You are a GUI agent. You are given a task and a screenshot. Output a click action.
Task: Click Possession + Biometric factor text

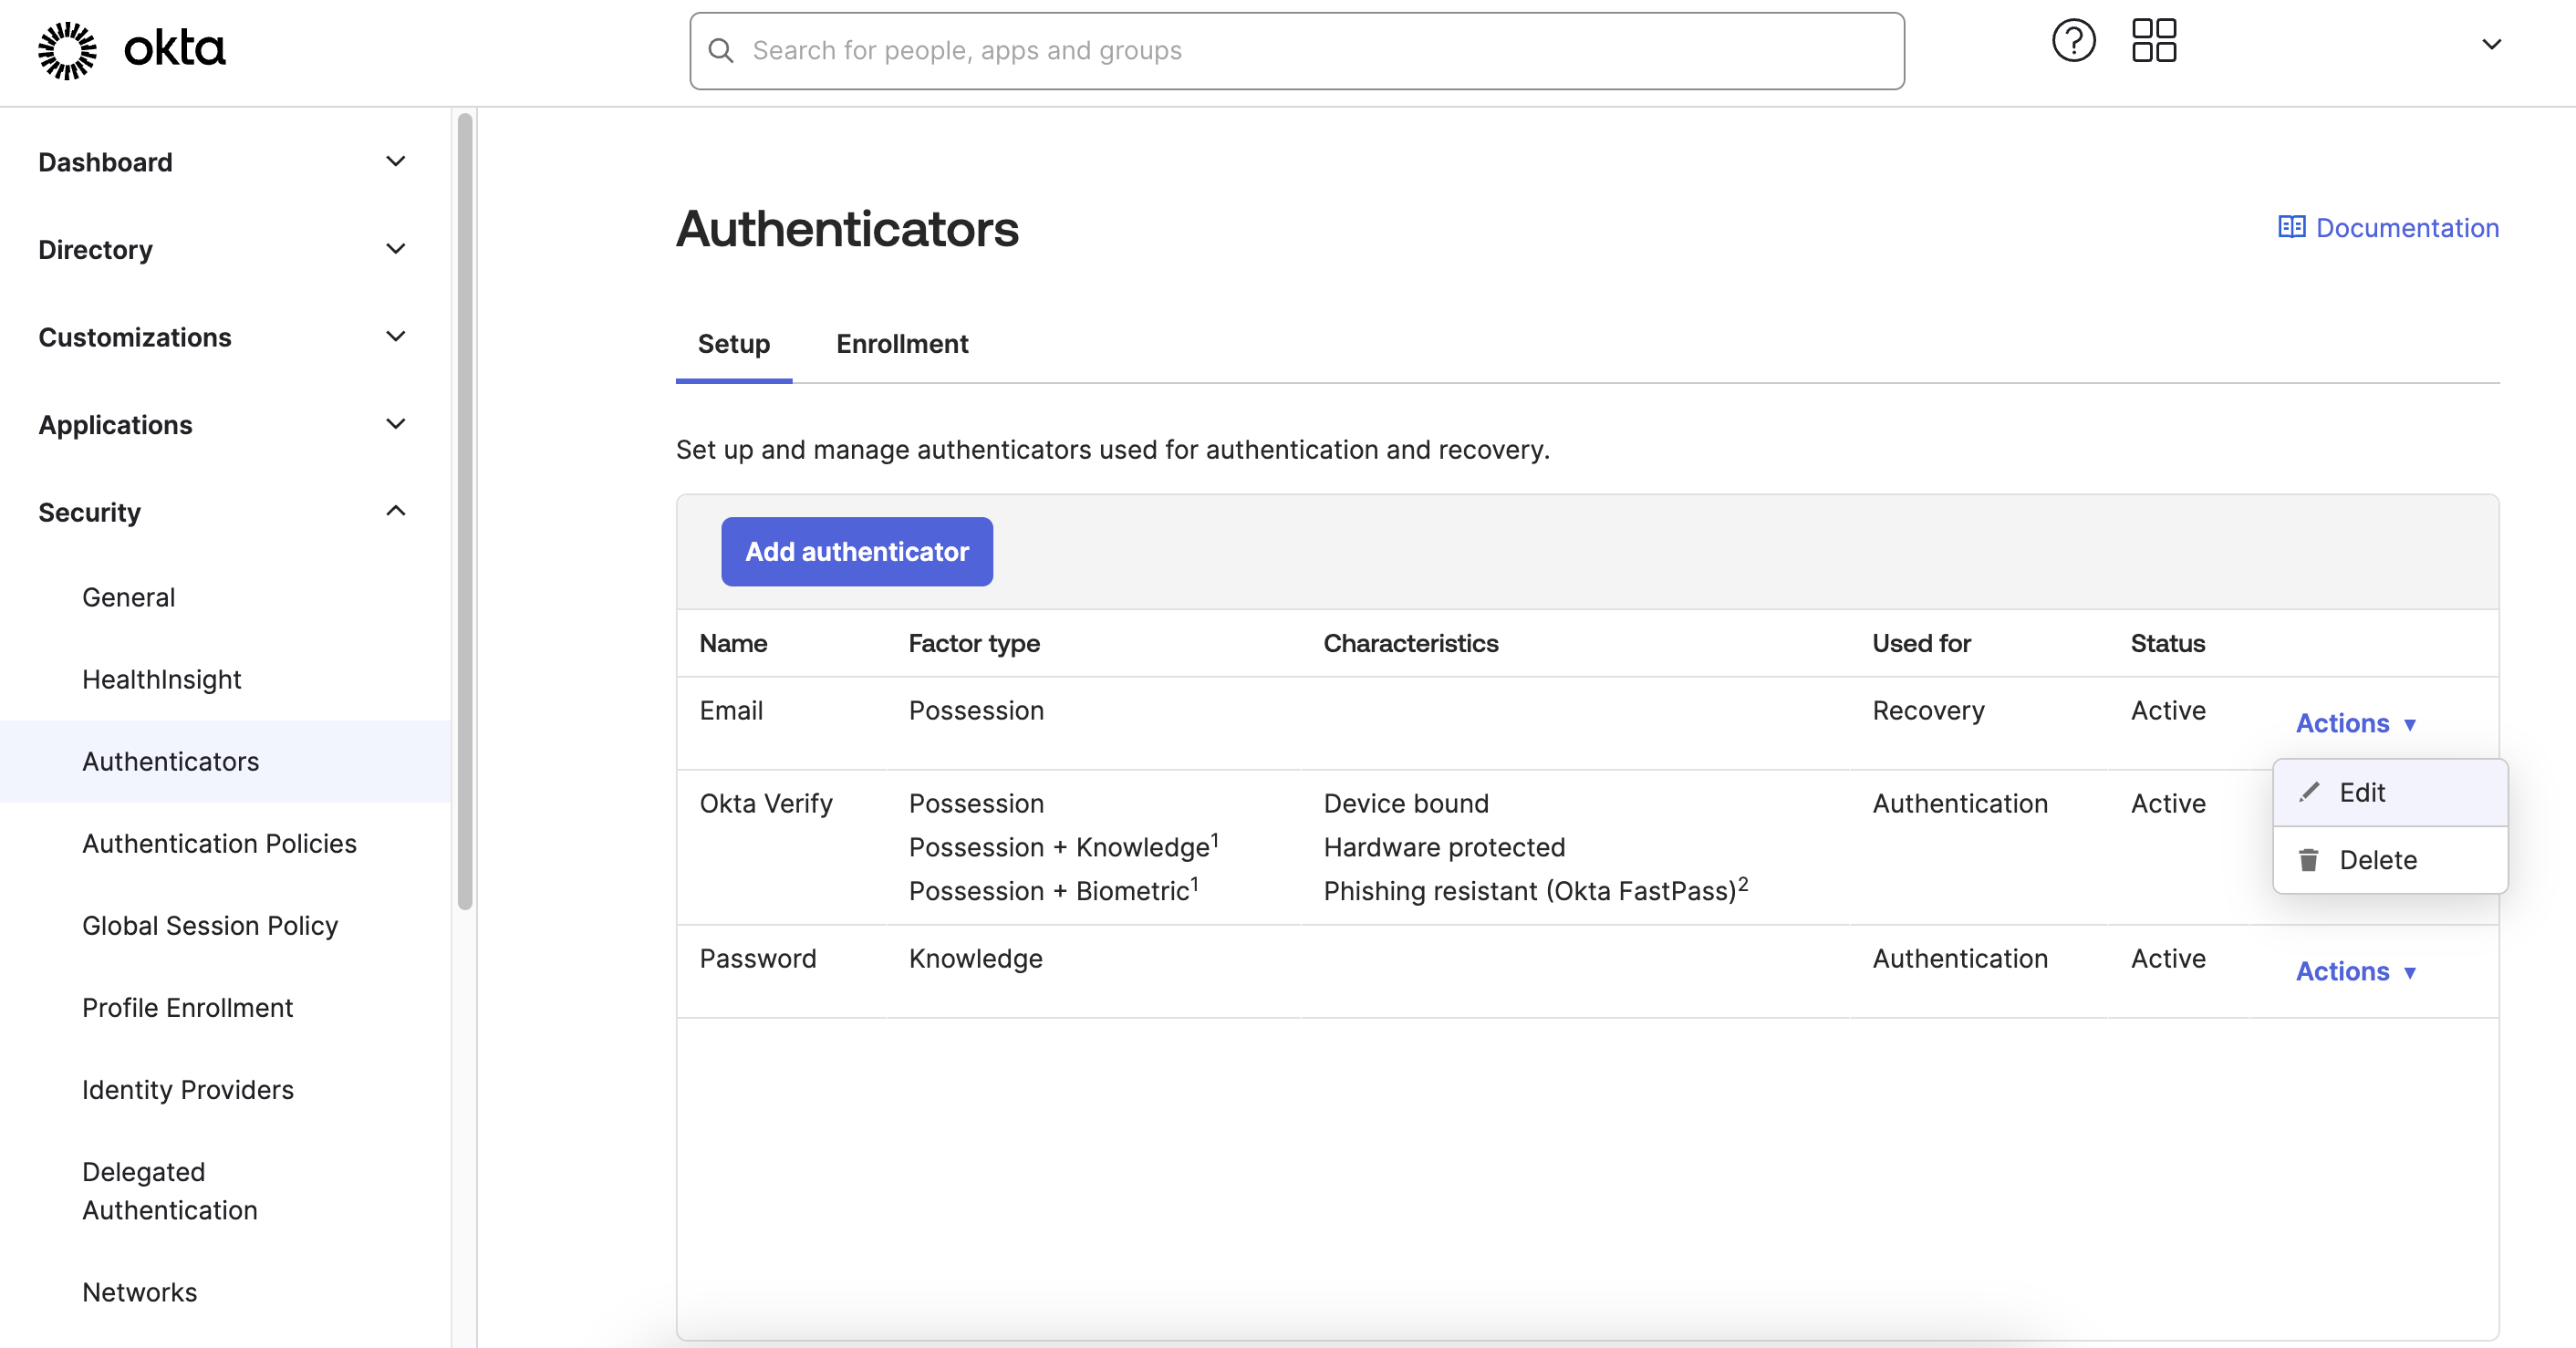pyautogui.click(x=1053, y=890)
